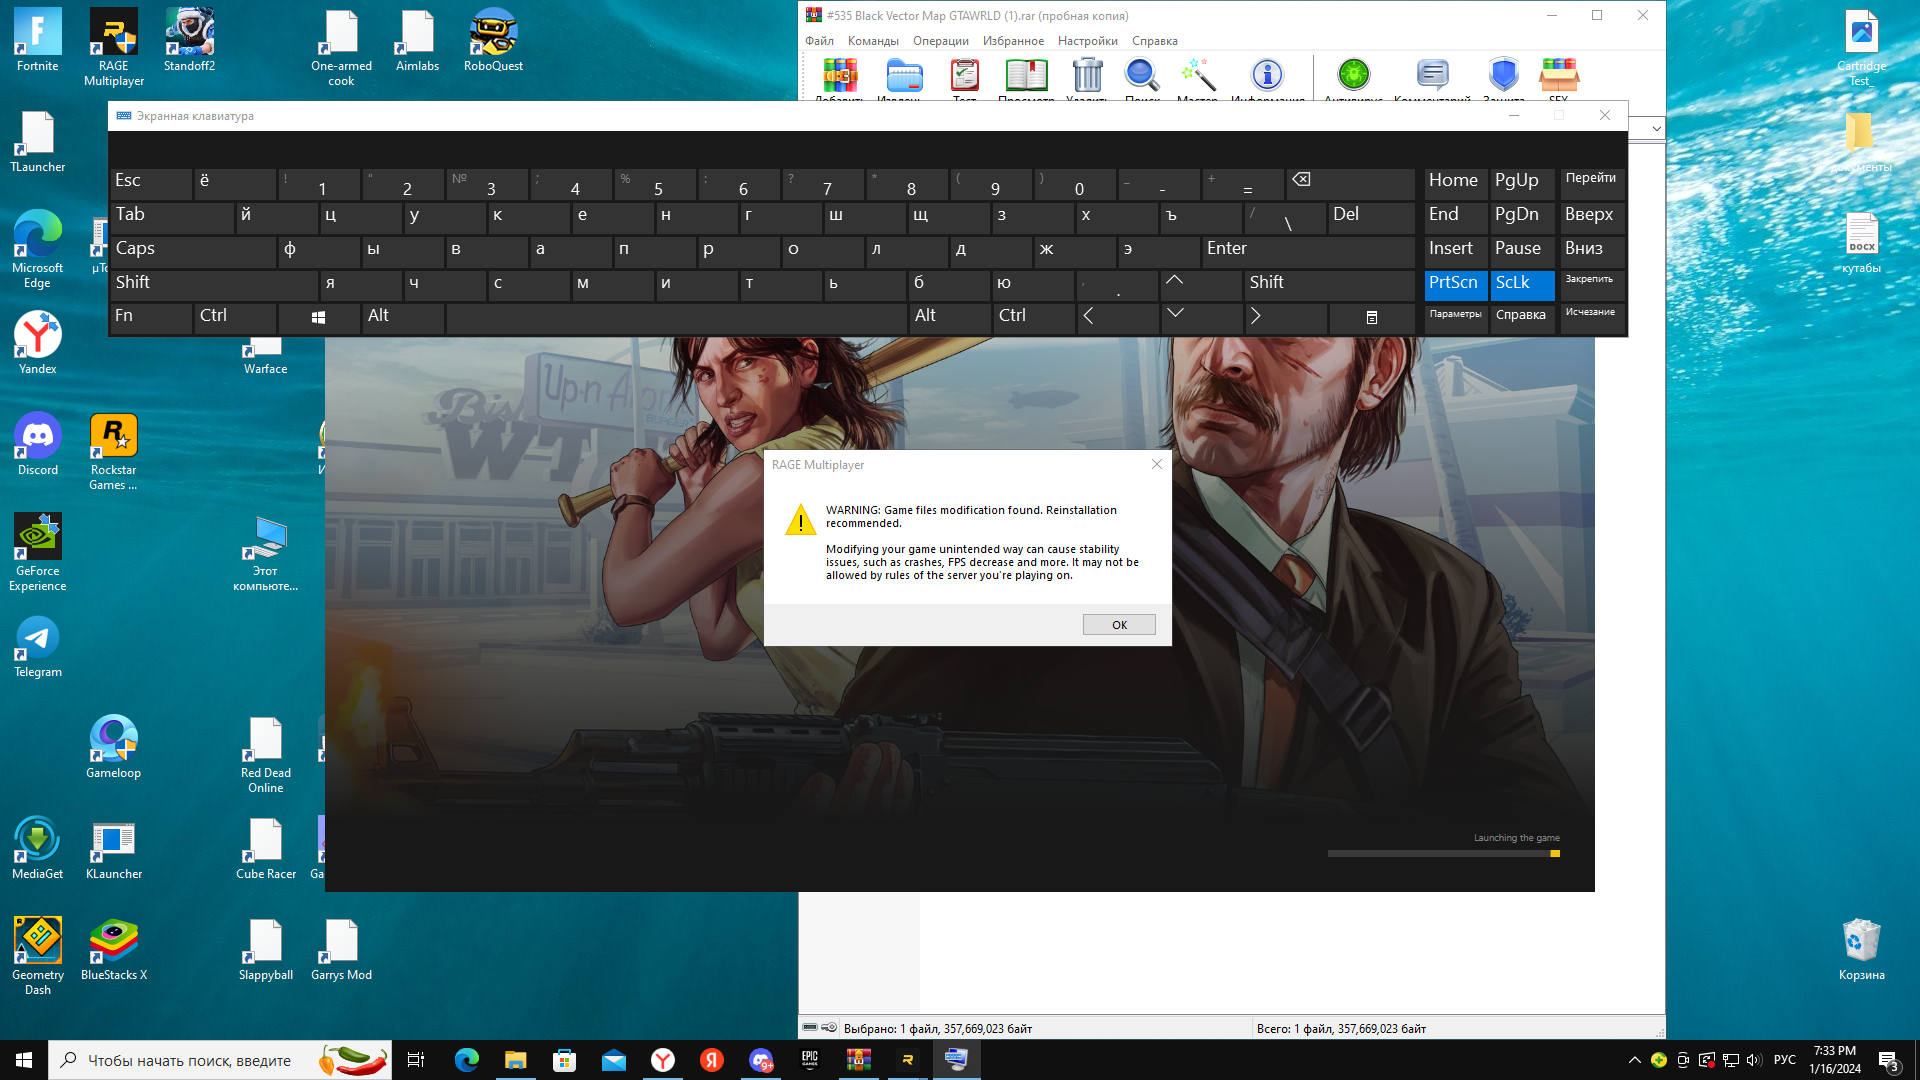
Task: Click the Исчезание key on the keyboard
Action: click(1591, 317)
